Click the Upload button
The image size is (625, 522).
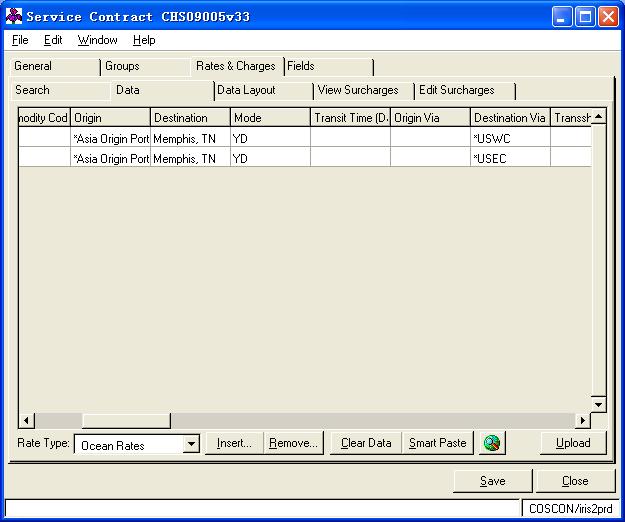coord(573,443)
